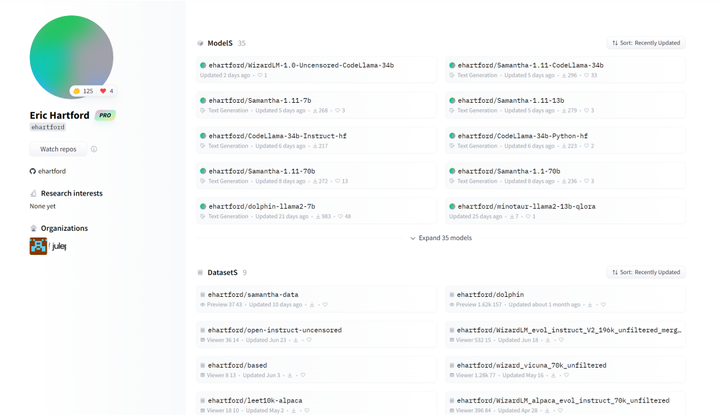This screenshot has width=720, height=415.
Task: Open ehartford/open-instruct-uncensored dataset
Action: tap(316, 335)
